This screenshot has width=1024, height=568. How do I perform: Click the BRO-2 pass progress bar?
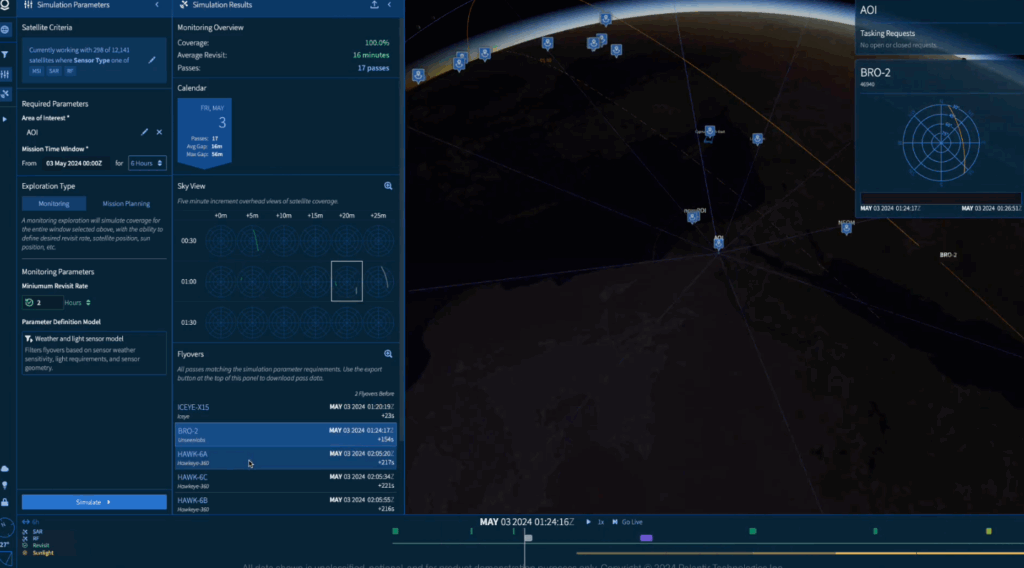tap(940, 198)
